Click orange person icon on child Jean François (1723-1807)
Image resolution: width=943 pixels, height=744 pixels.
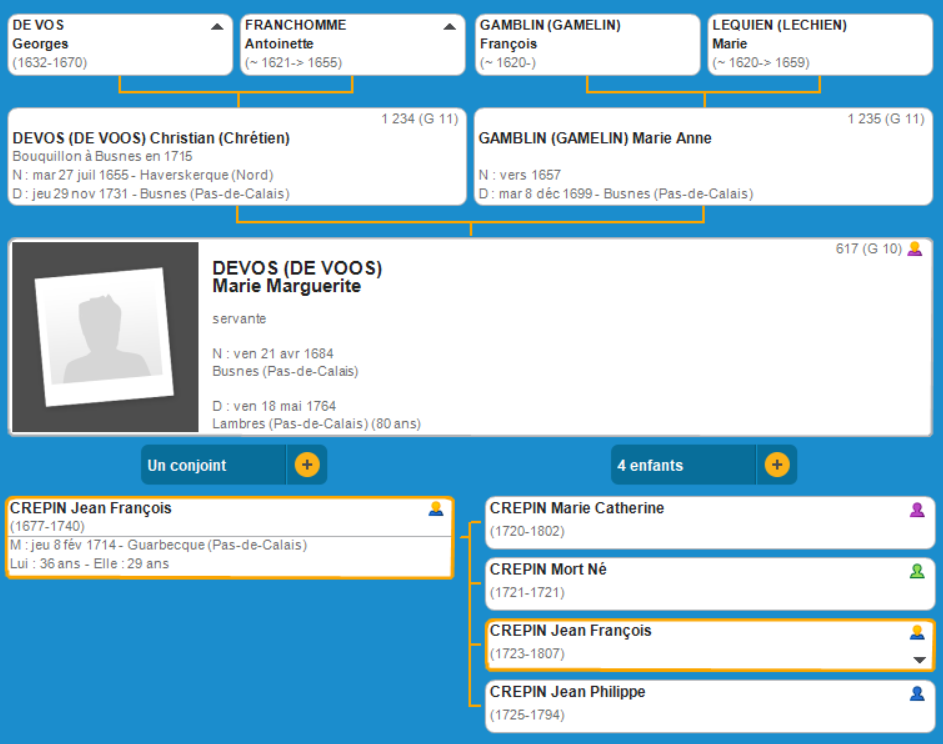pyautogui.click(x=917, y=632)
